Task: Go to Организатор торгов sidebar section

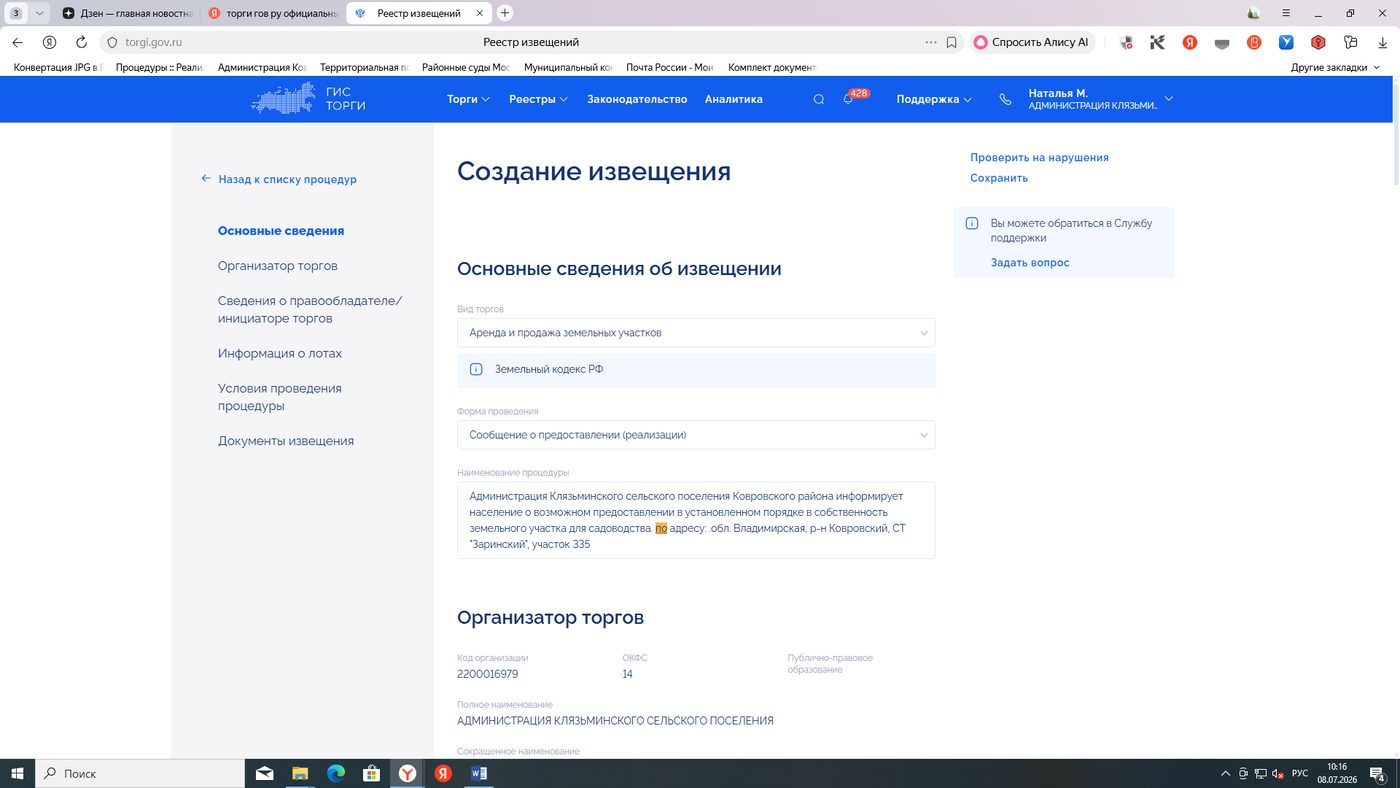Action: pyautogui.click(x=278, y=266)
